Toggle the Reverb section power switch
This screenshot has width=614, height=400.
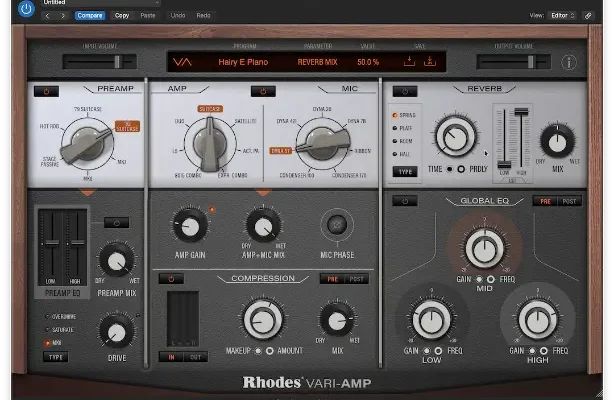[x=404, y=90]
